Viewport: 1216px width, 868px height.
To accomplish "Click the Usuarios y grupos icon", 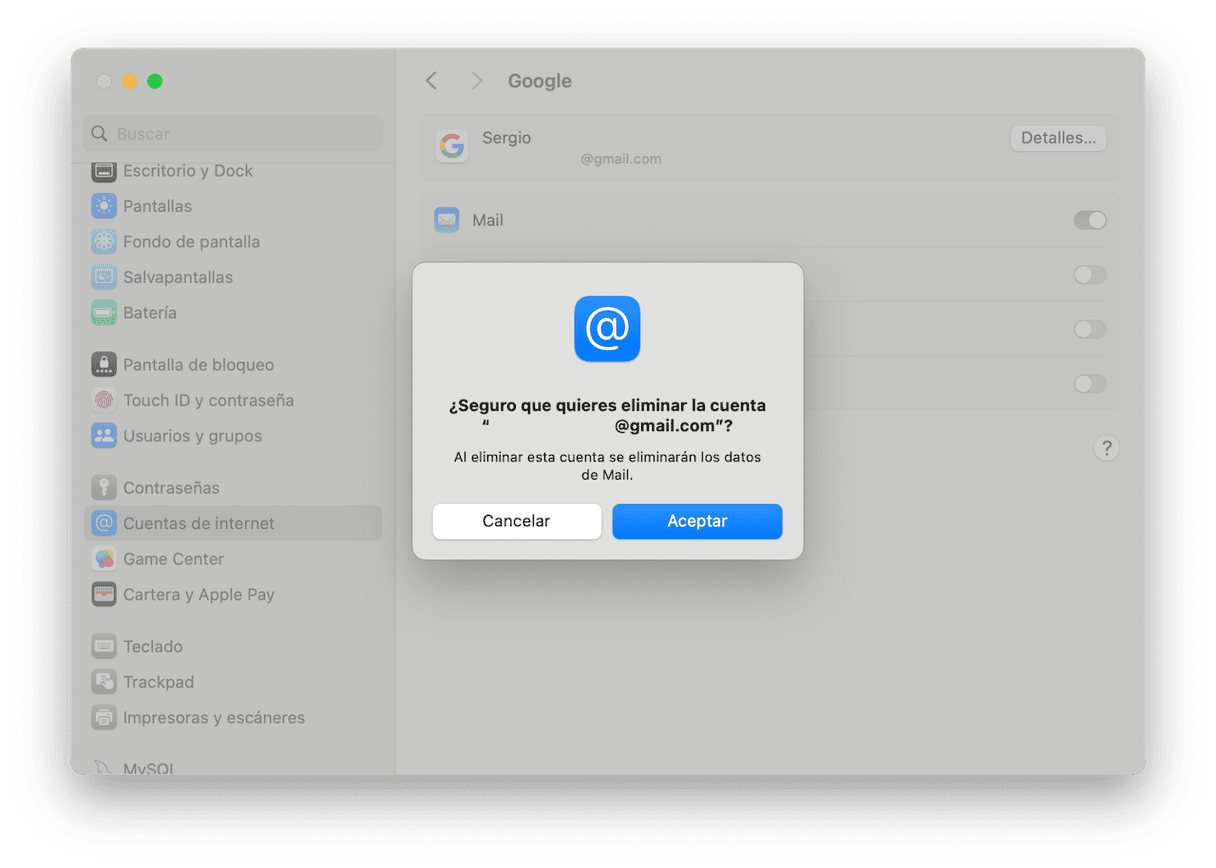I will tap(104, 436).
